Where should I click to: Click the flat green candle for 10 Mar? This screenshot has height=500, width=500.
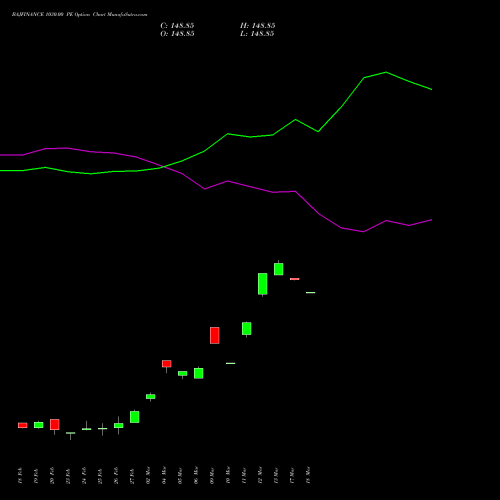(x=231, y=363)
